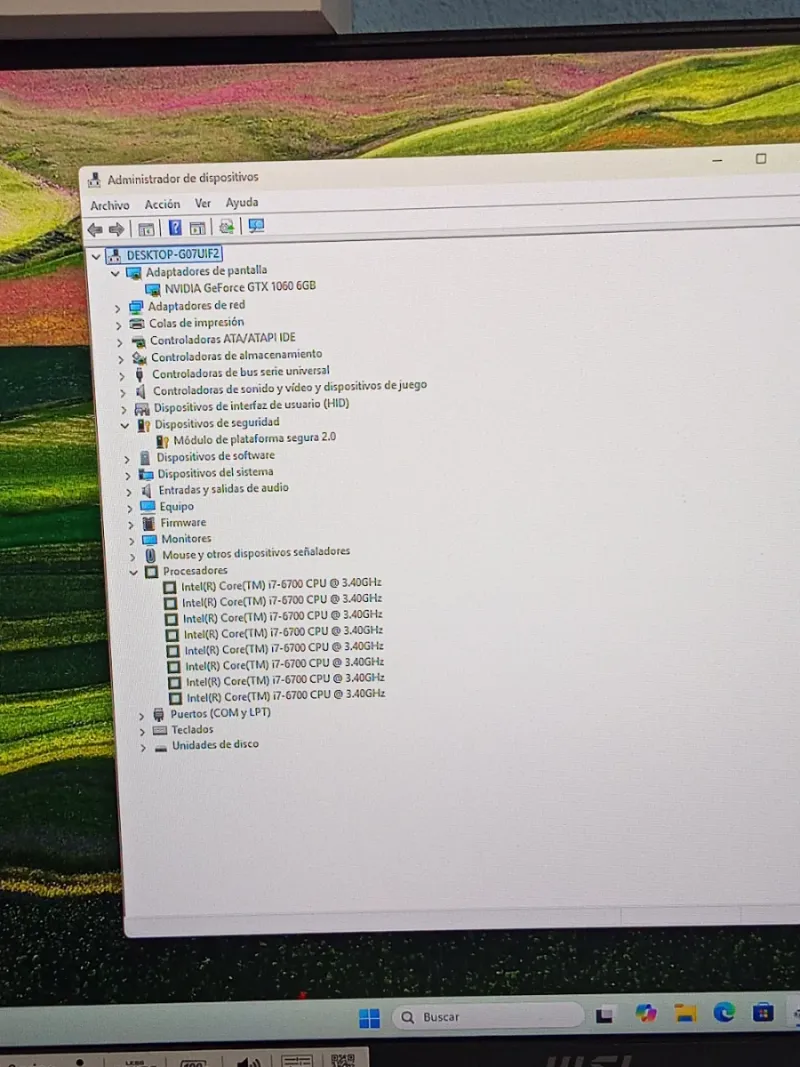Viewport: 800px width, 1067px height.
Task: Expand the Mouse y otros dispositivos señaladores branch
Action: (x=132, y=557)
